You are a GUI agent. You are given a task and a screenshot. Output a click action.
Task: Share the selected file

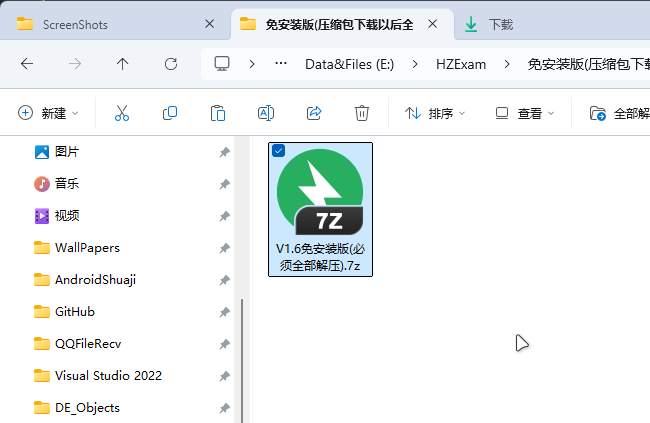pyautogui.click(x=314, y=113)
